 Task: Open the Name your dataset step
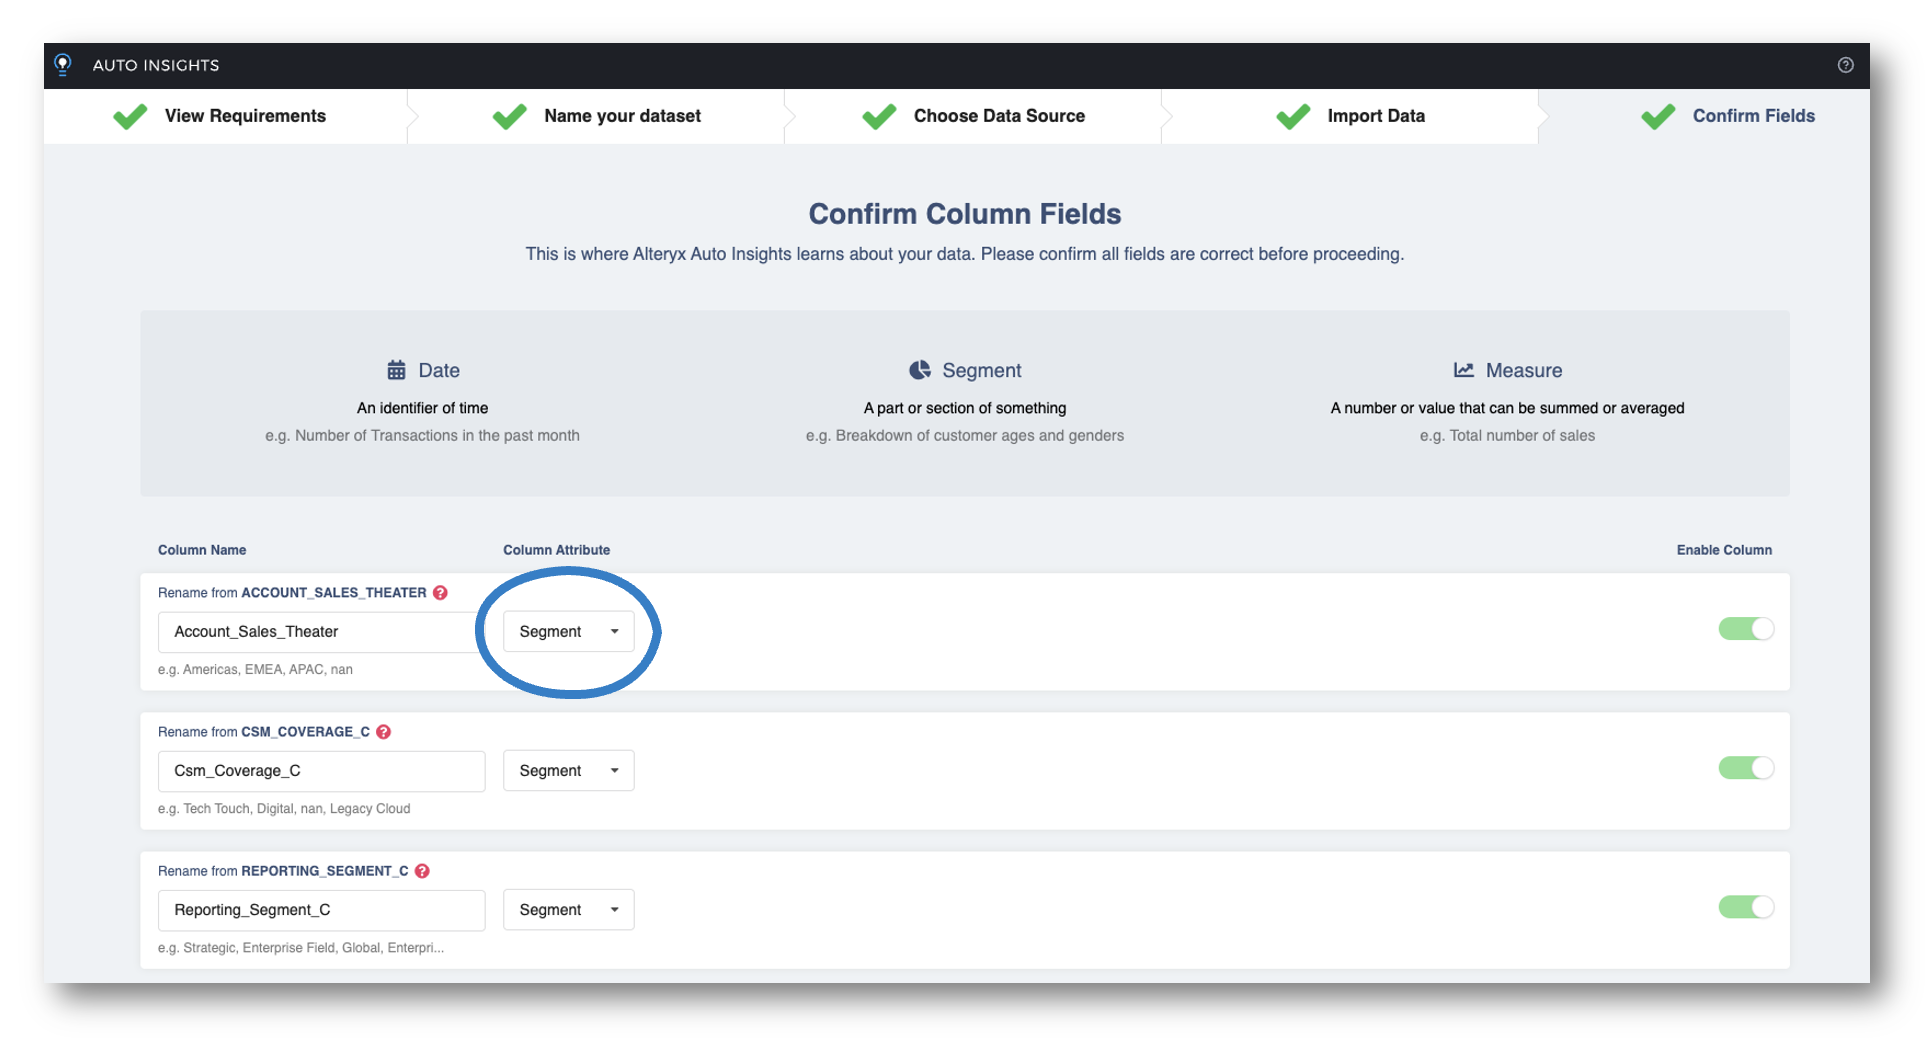tap(621, 116)
